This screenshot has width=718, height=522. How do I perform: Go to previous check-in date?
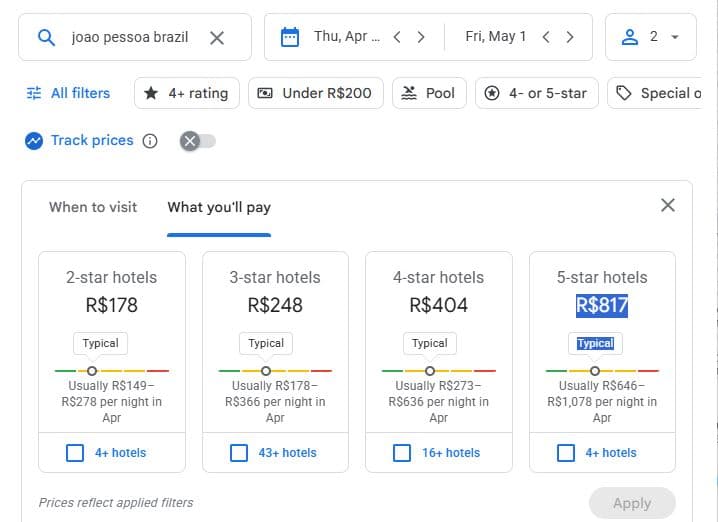[x=397, y=37]
